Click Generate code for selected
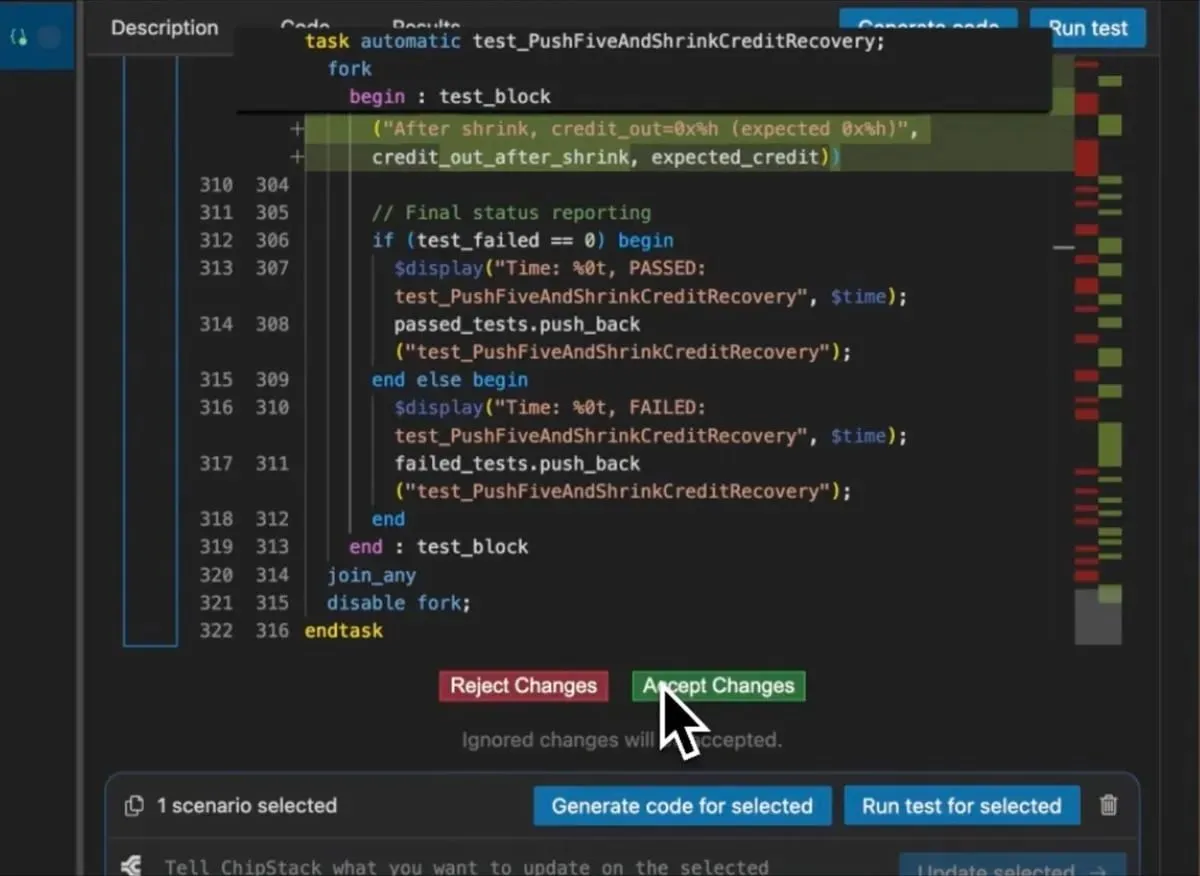 point(682,806)
